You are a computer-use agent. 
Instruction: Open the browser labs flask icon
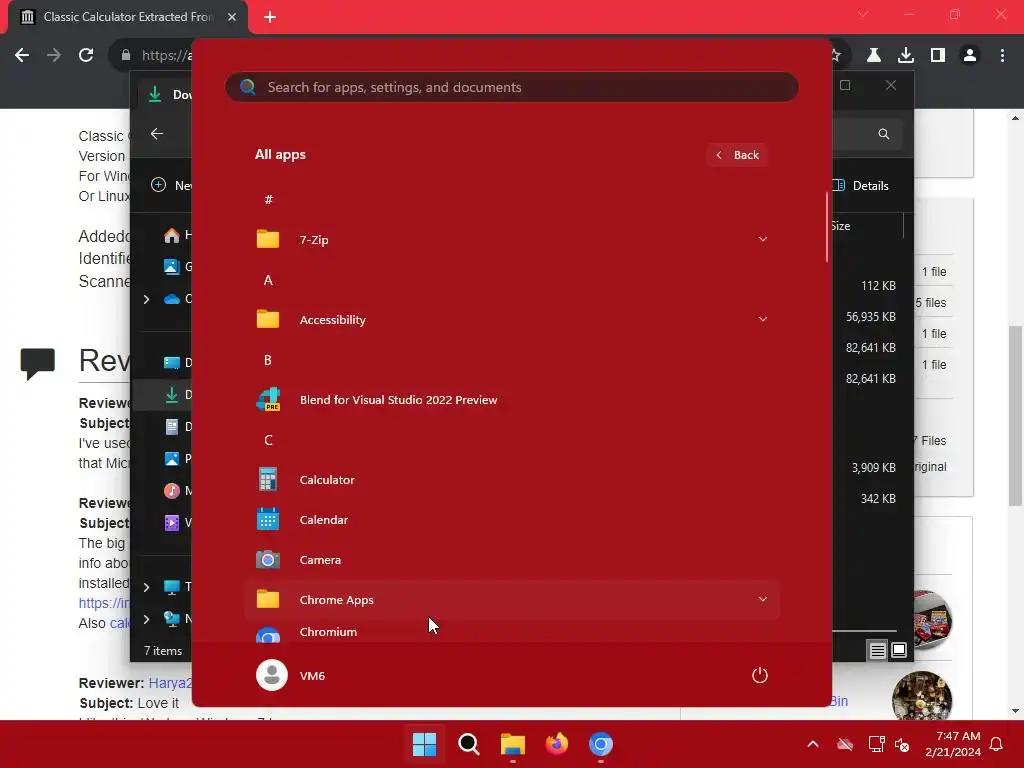pos(874,56)
